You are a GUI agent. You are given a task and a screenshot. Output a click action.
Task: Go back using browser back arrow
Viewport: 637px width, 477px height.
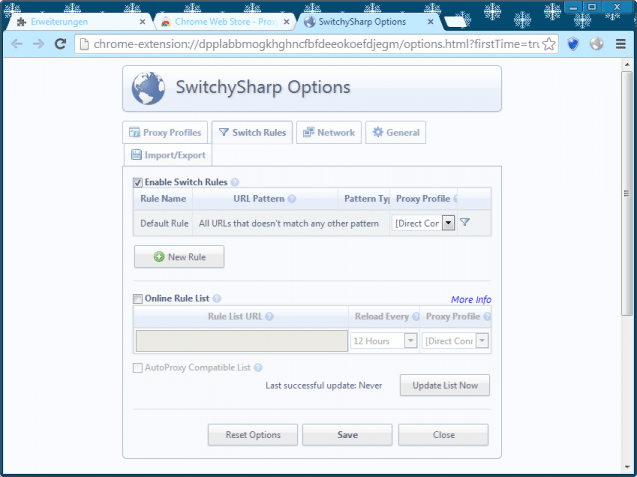[17, 44]
